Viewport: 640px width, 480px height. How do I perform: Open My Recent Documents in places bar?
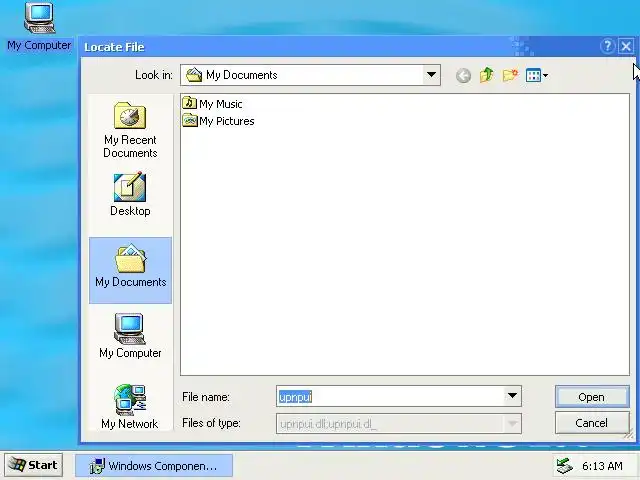point(130,130)
